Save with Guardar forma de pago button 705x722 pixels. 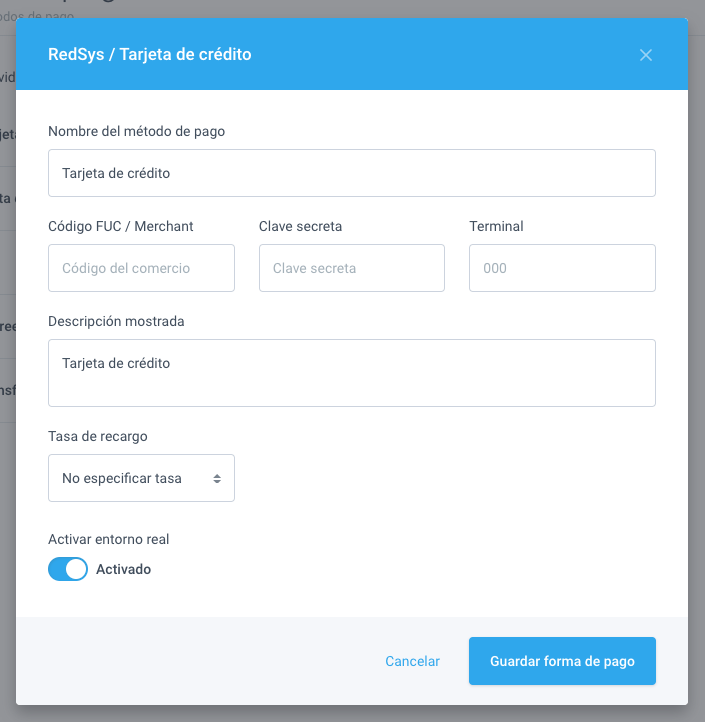[562, 661]
